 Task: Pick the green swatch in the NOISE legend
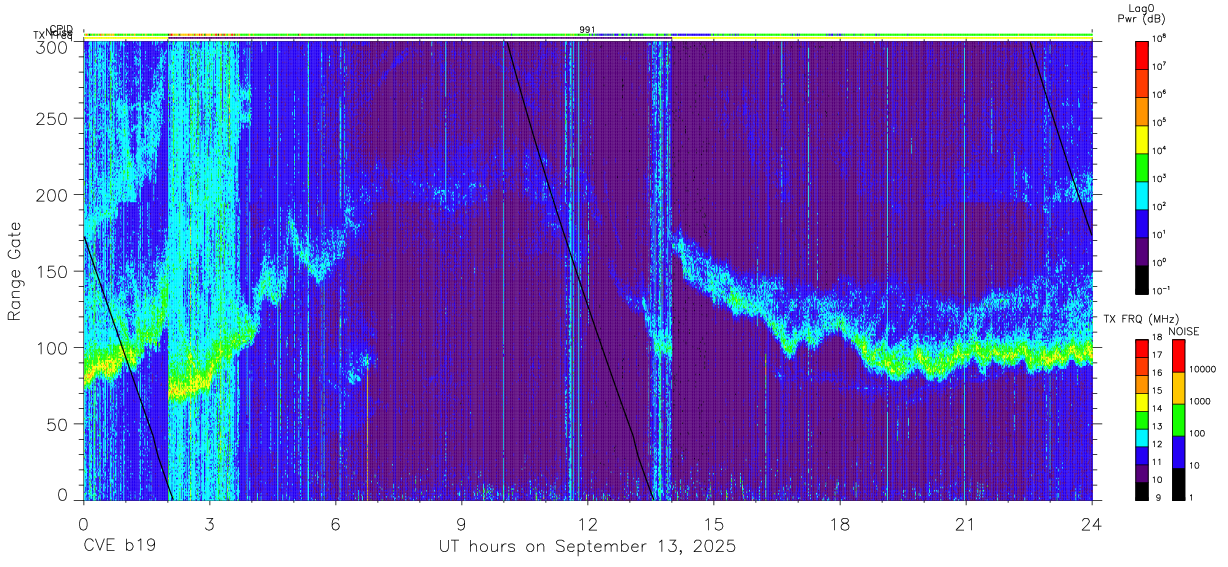click(x=1178, y=420)
